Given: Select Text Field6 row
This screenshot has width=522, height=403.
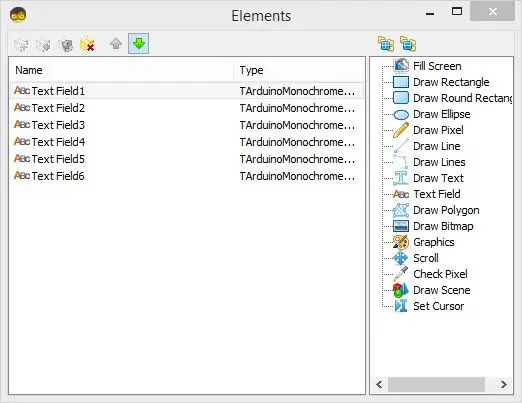Looking at the screenshot, I should tap(187, 176).
